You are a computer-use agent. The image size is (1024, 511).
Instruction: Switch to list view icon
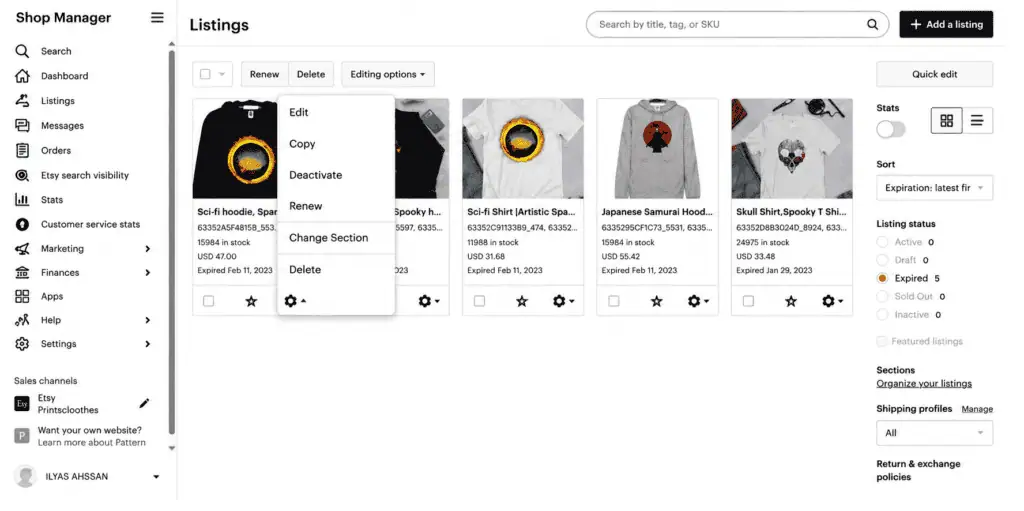(977, 121)
